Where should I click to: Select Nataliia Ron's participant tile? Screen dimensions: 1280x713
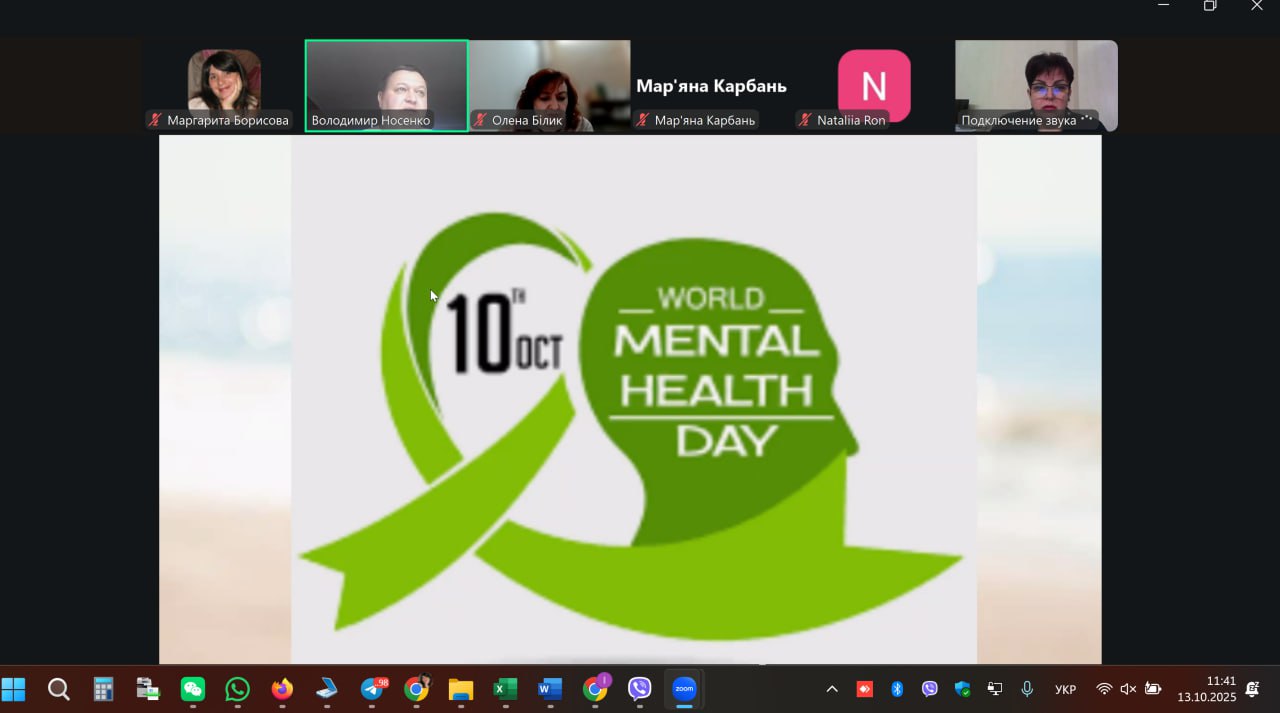pos(873,85)
